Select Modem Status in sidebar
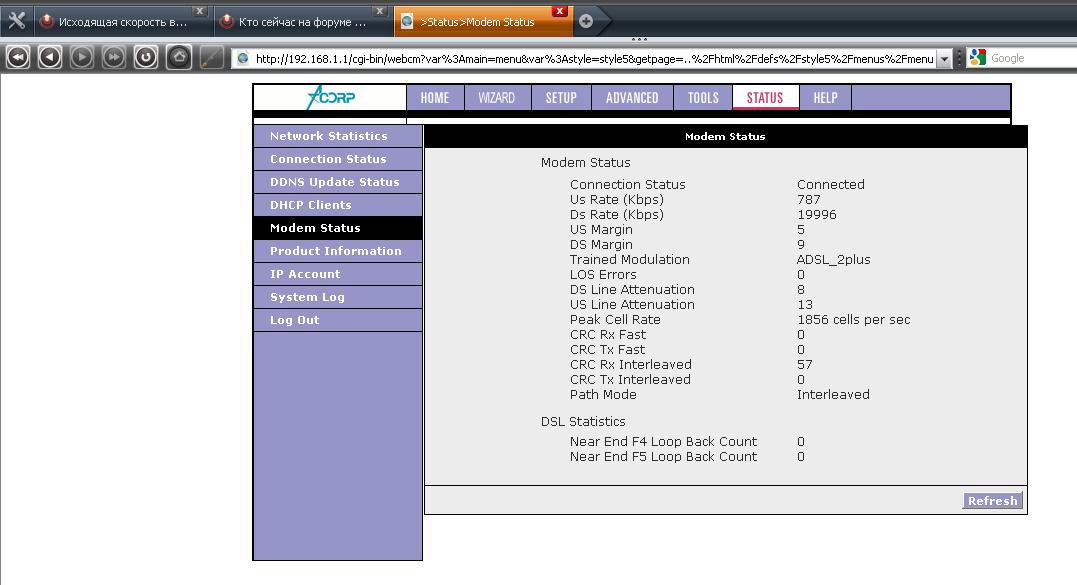Viewport: 1077px width, 585px height. [x=337, y=228]
